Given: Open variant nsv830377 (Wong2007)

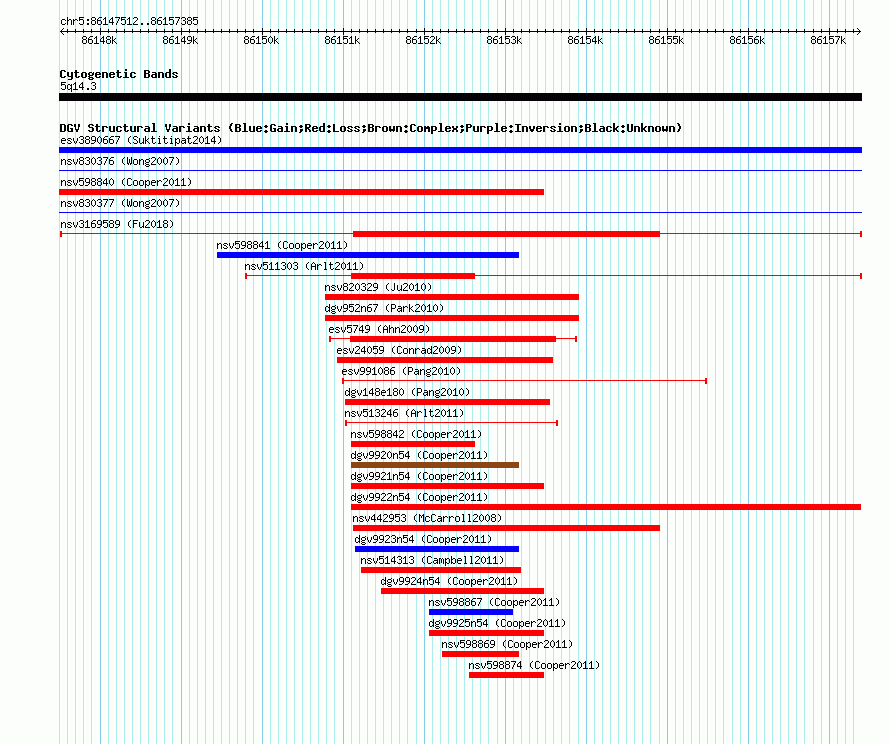Looking at the screenshot, I should (x=120, y=203).
